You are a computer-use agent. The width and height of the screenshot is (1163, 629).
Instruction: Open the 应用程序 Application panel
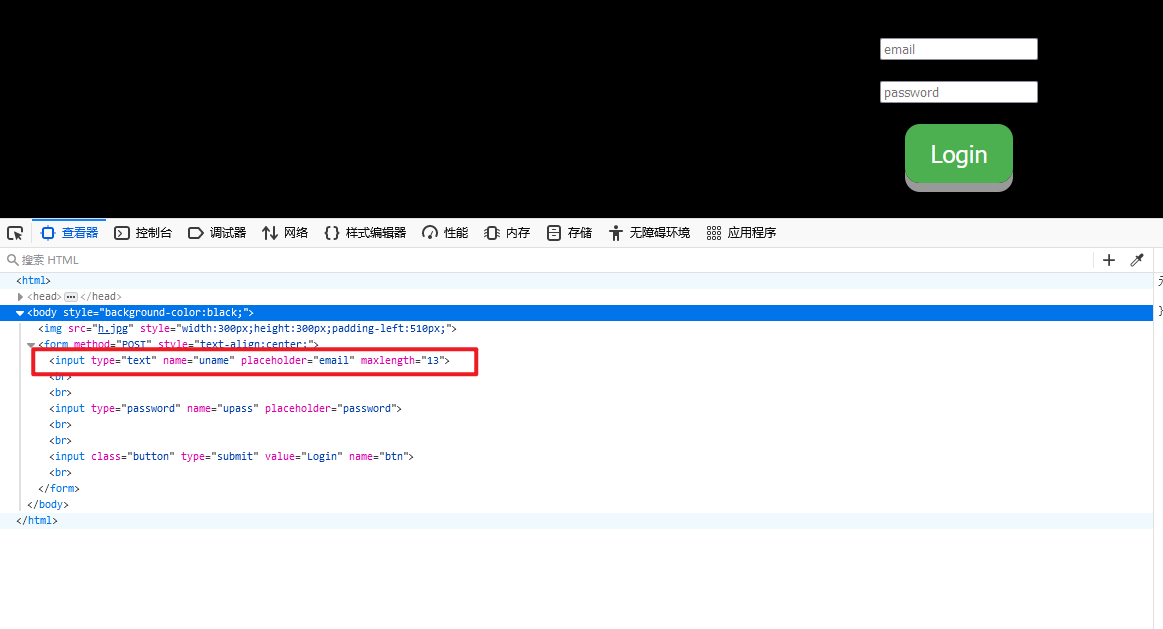point(741,233)
